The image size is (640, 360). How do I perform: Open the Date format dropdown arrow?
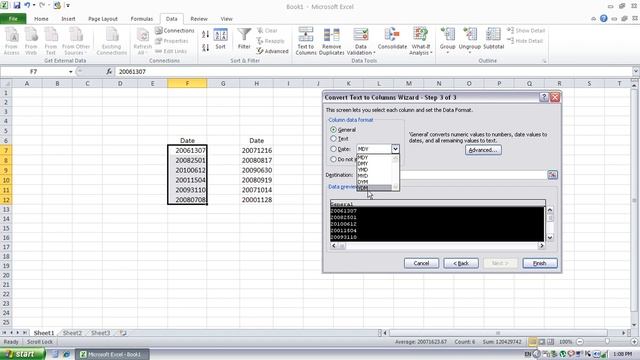tap(395, 149)
